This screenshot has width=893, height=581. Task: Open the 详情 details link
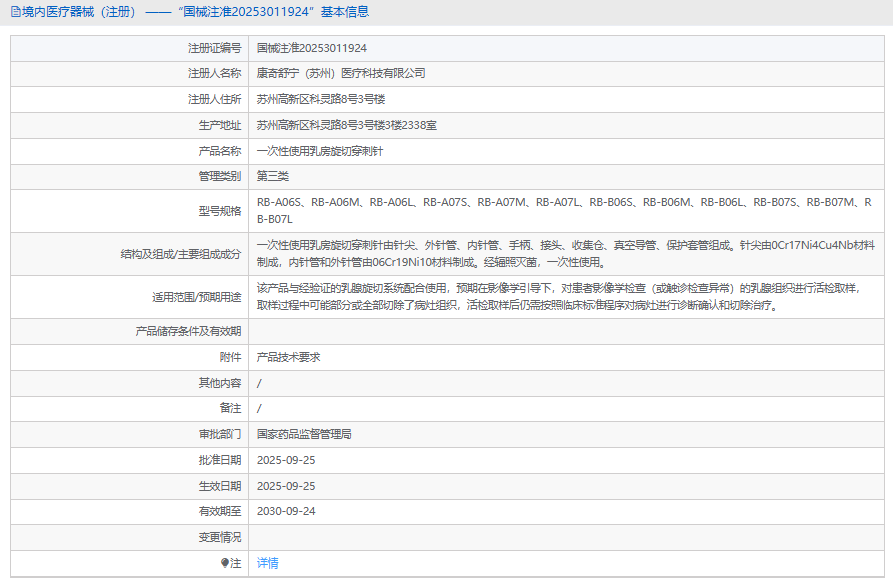[268, 563]
